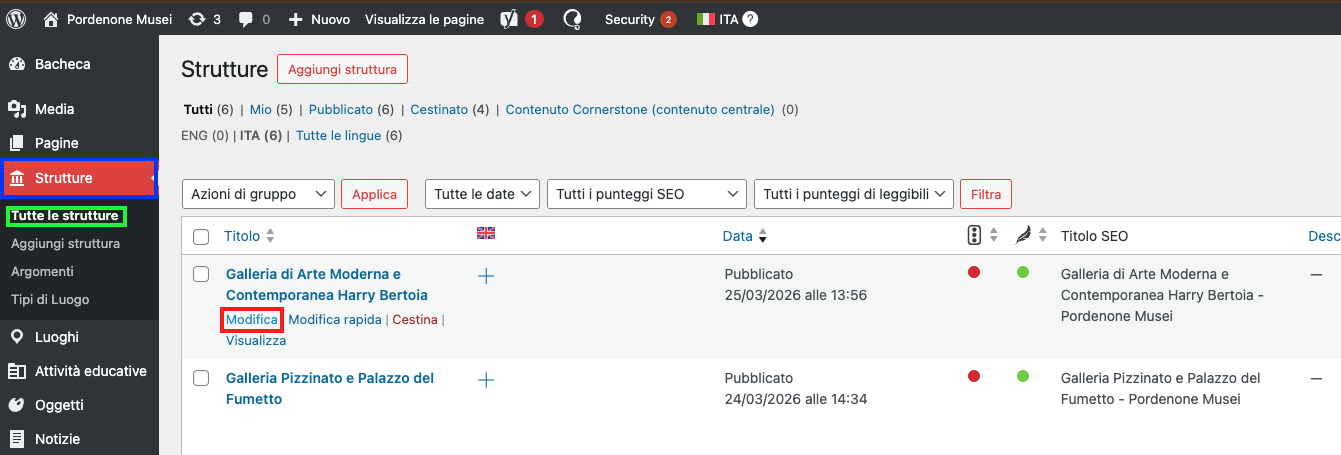Check the Galleria Pizzinato row
Viewport: 1341px width, 455px height.
[201, 378]
